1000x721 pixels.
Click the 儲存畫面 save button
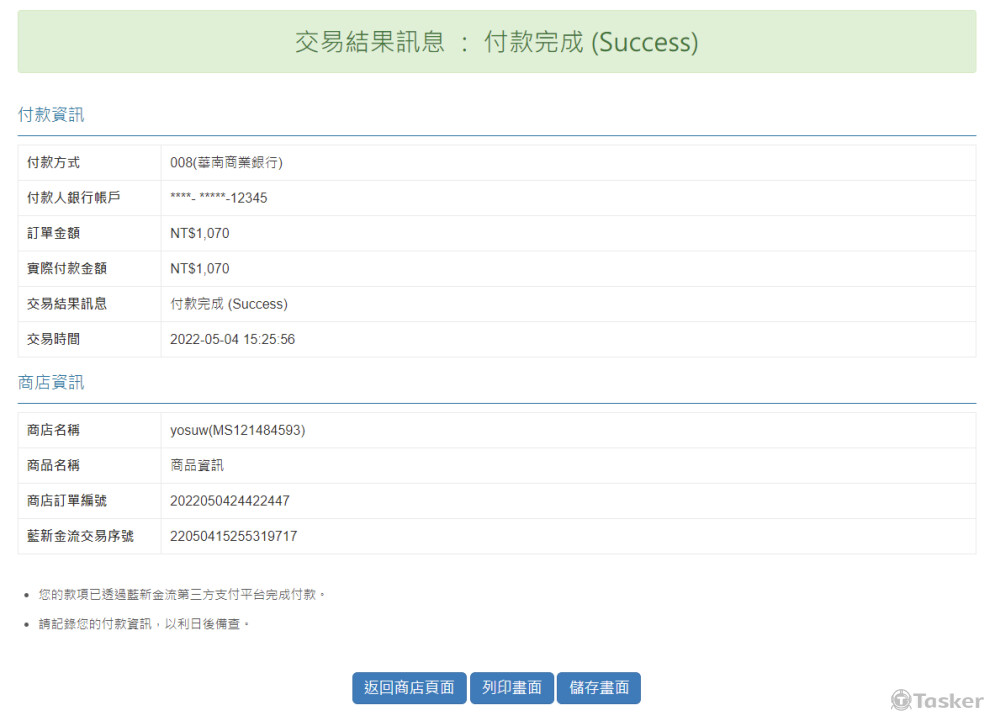[x=598, y=688]
